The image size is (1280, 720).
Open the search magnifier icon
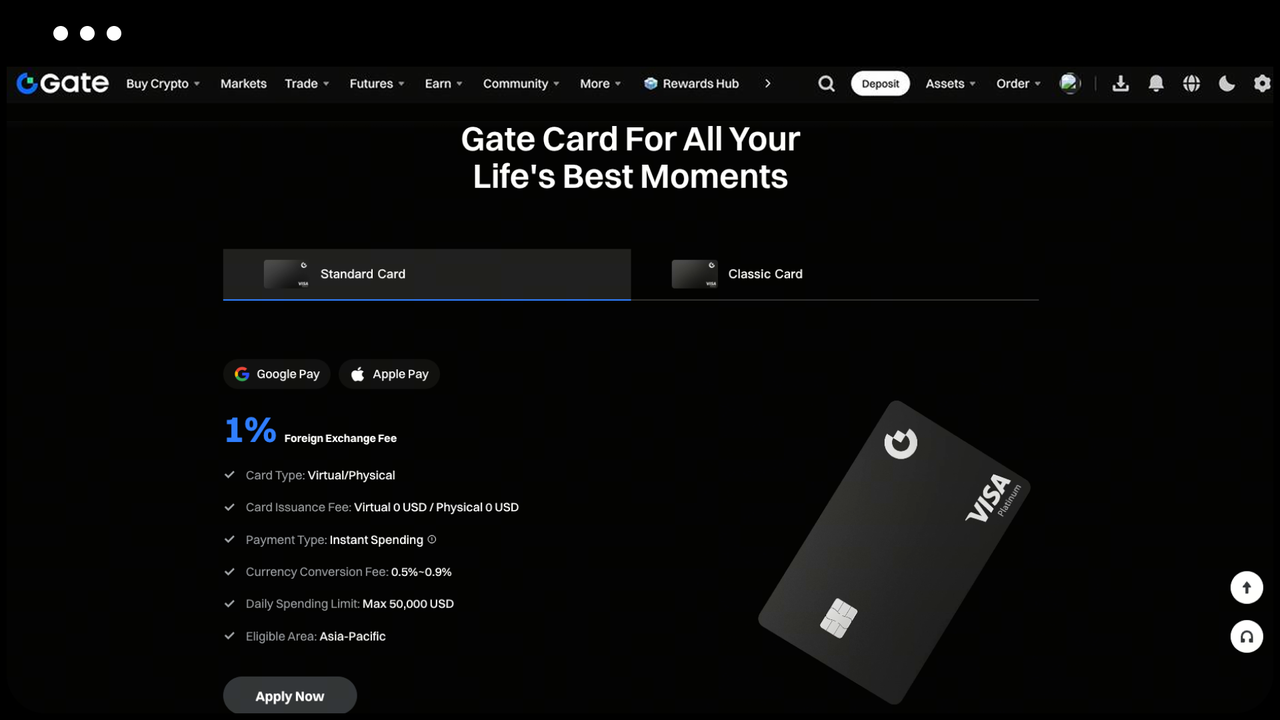click(x=826, y=84)
